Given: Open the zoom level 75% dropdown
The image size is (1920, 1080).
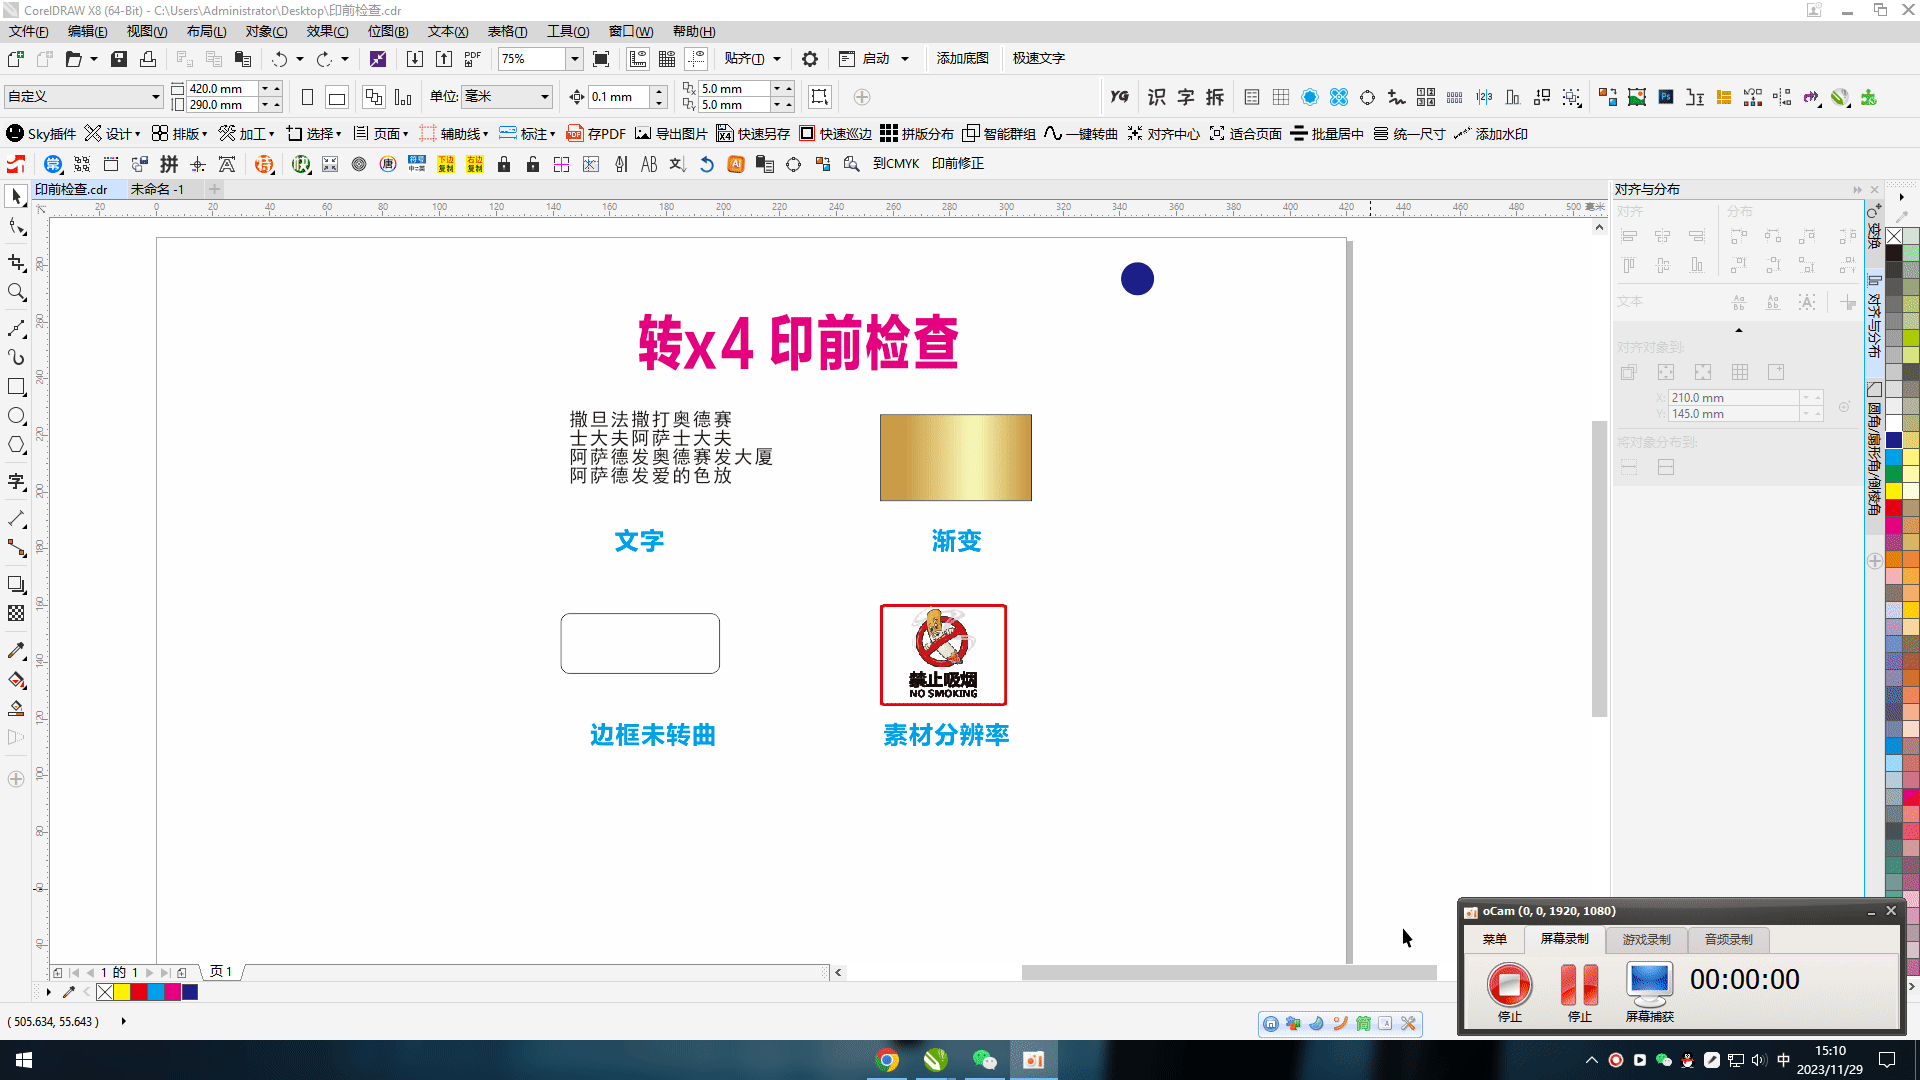Looking at the screenshot, I should pyautogui.click(x=575, y=59).
